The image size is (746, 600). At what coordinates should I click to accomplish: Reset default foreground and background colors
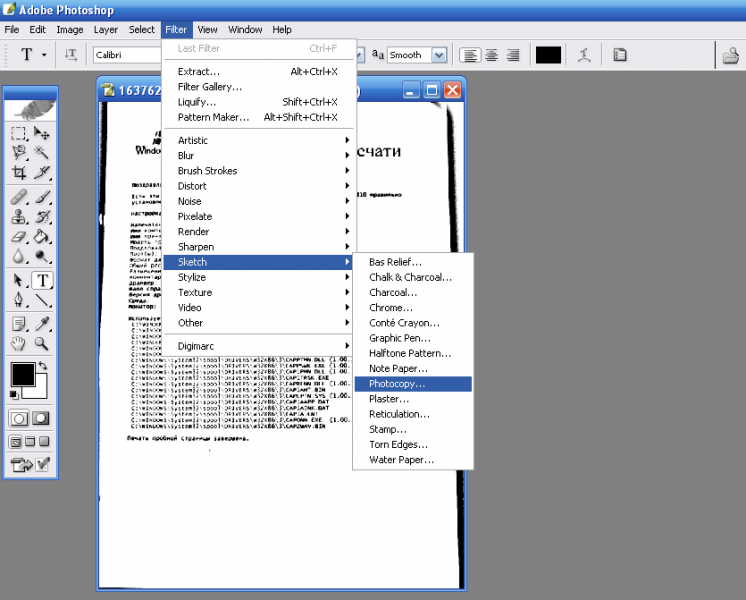point(14,394)
